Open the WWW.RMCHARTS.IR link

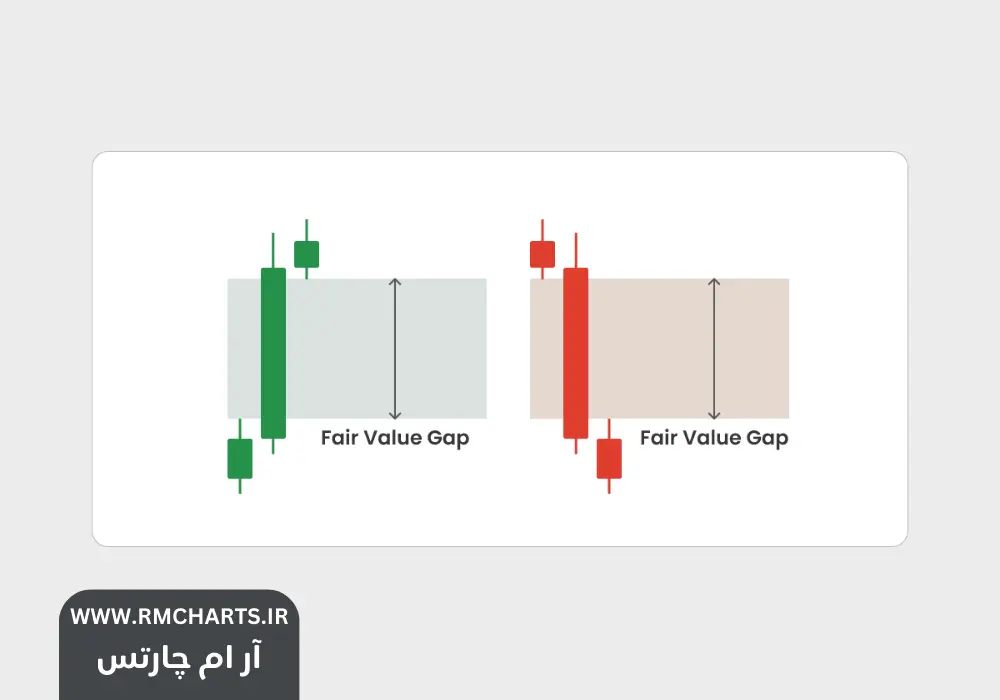[x=179, y=617]
